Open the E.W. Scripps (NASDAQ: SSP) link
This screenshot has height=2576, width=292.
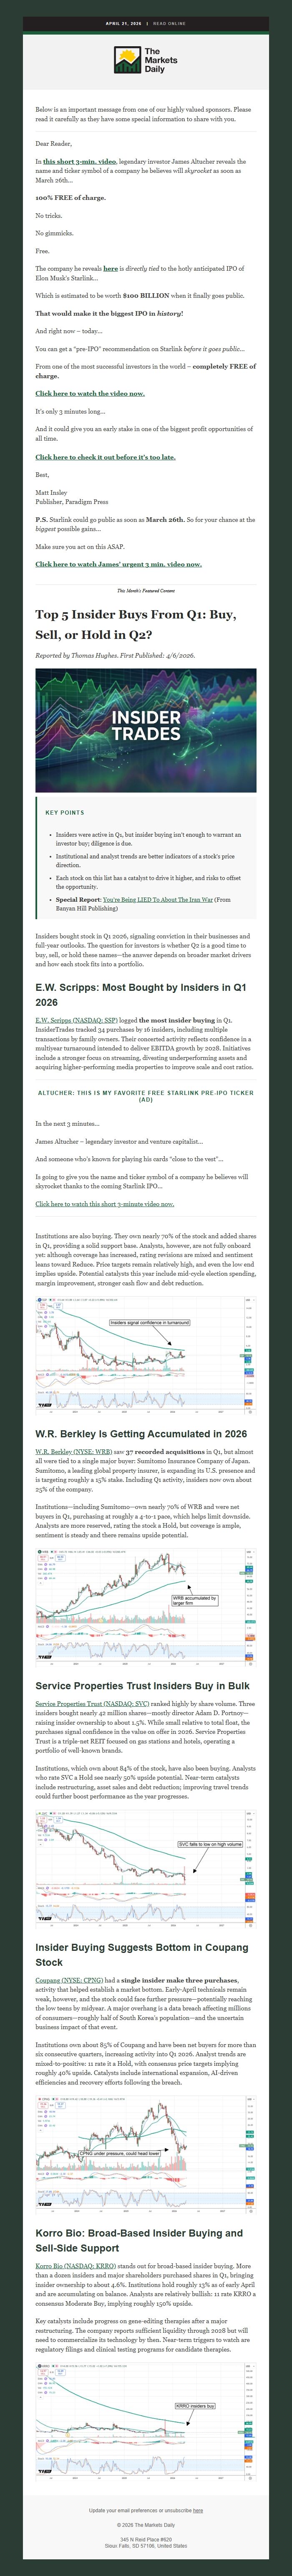[75, 1019]
